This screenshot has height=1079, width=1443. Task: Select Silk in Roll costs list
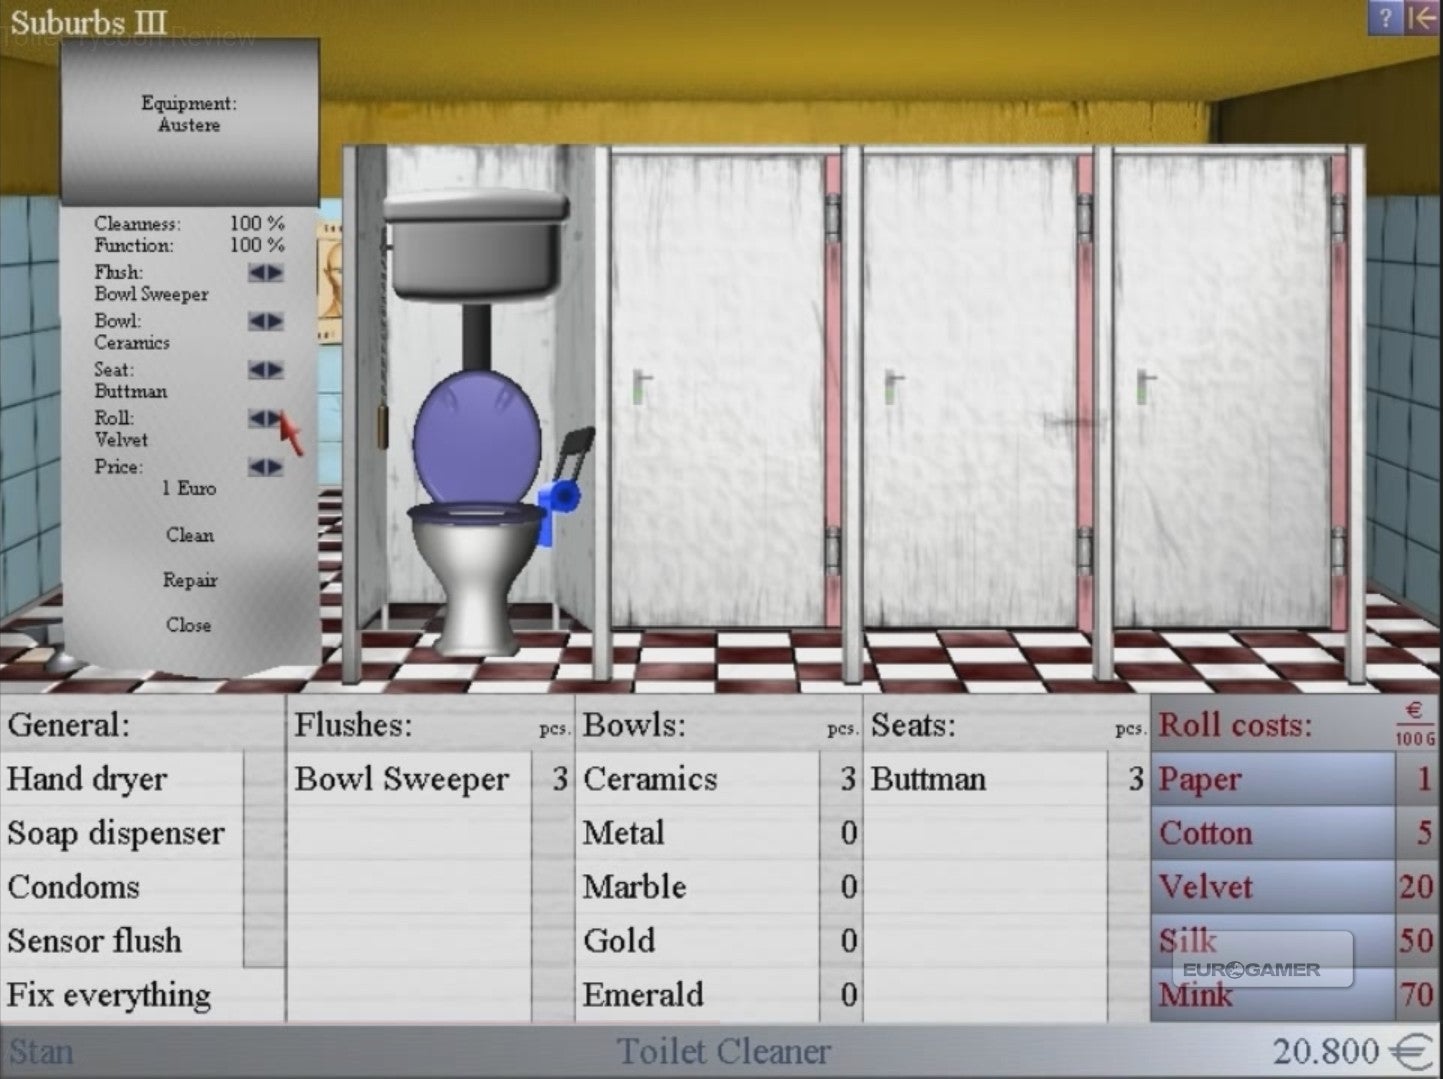(1188, 940)
